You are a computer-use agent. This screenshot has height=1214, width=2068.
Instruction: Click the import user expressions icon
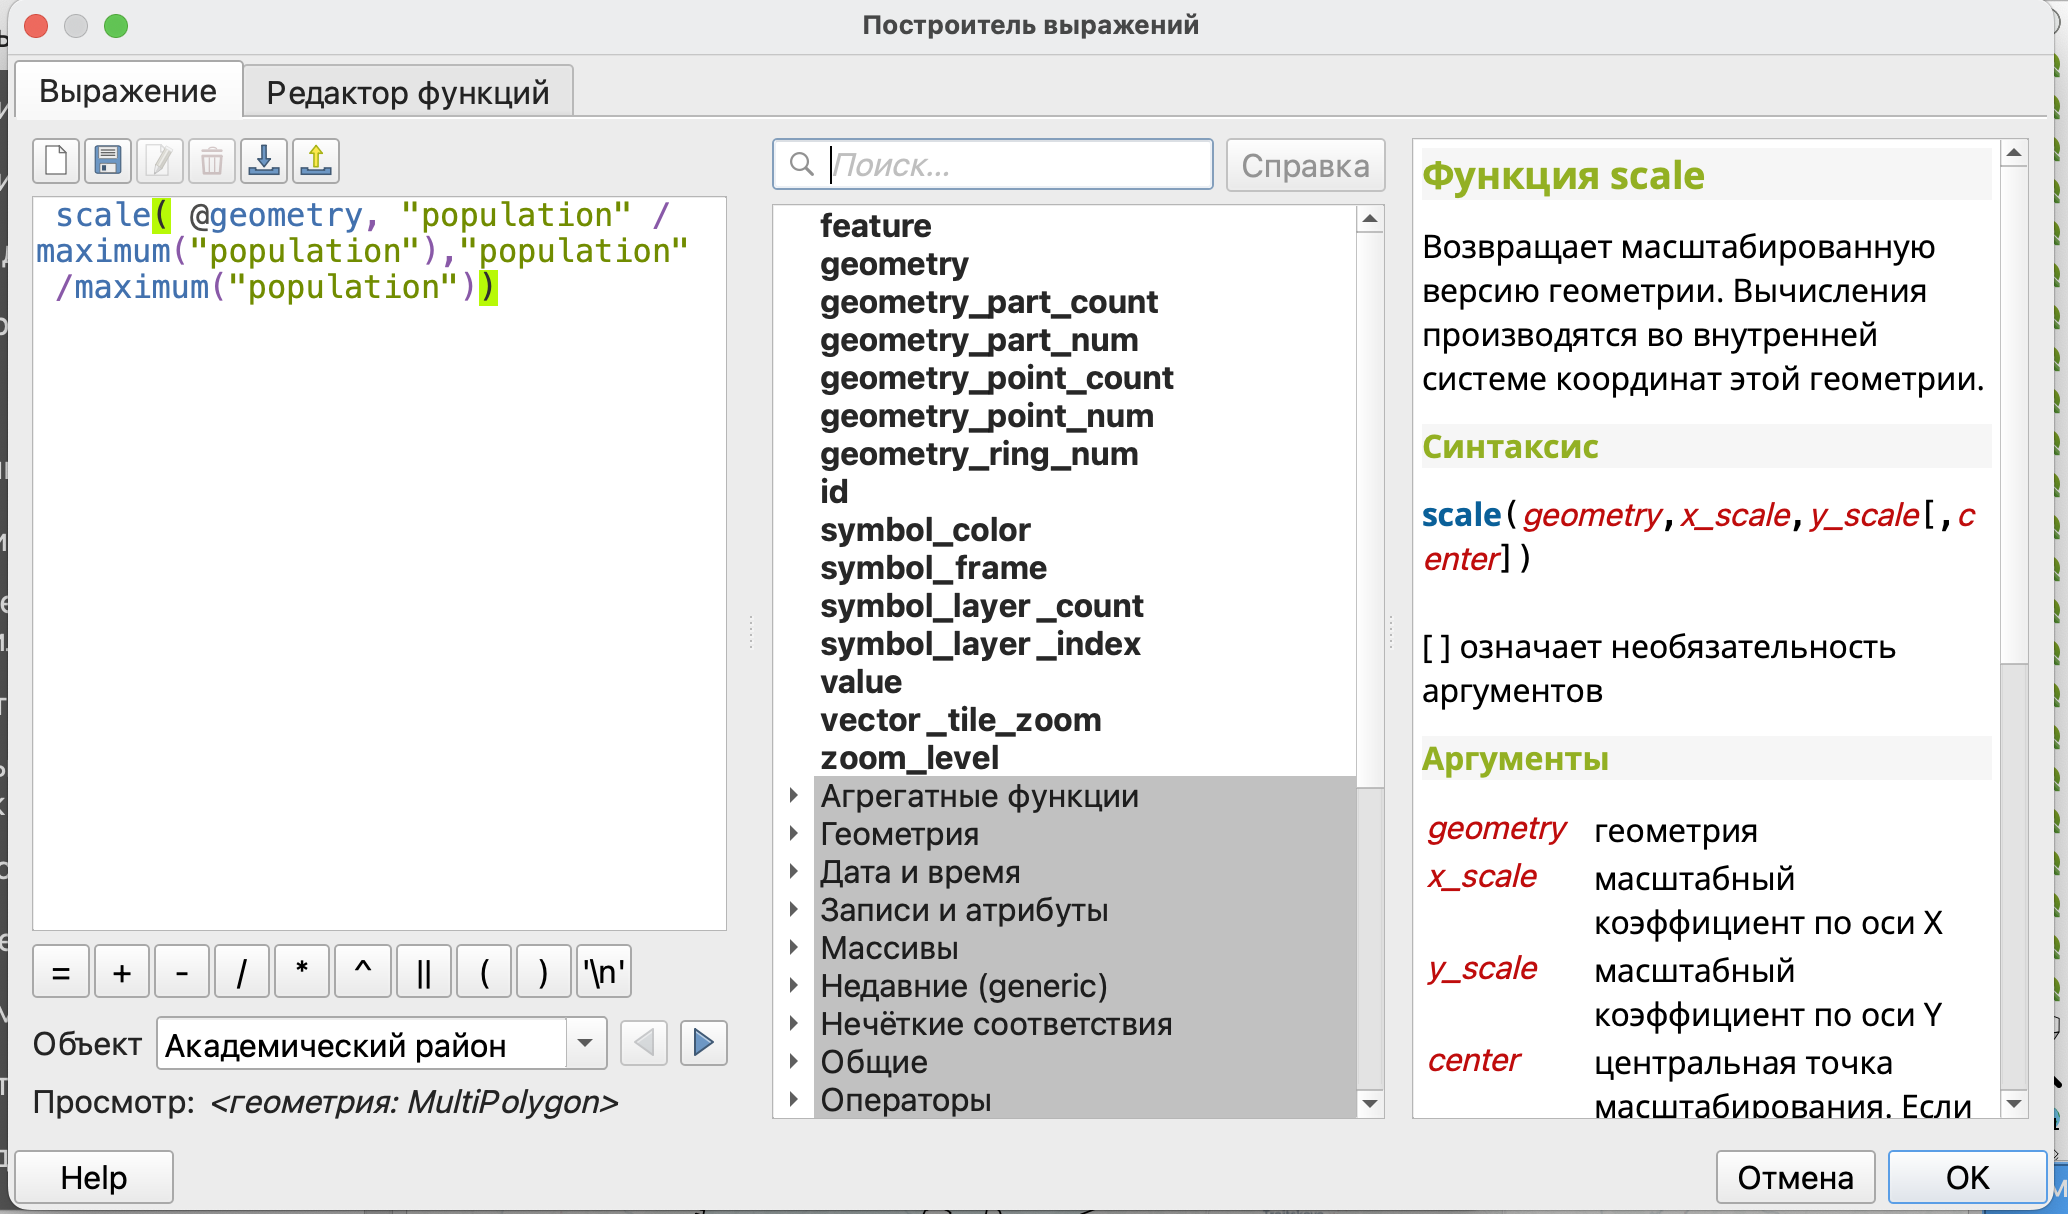[x=264, y=161]
